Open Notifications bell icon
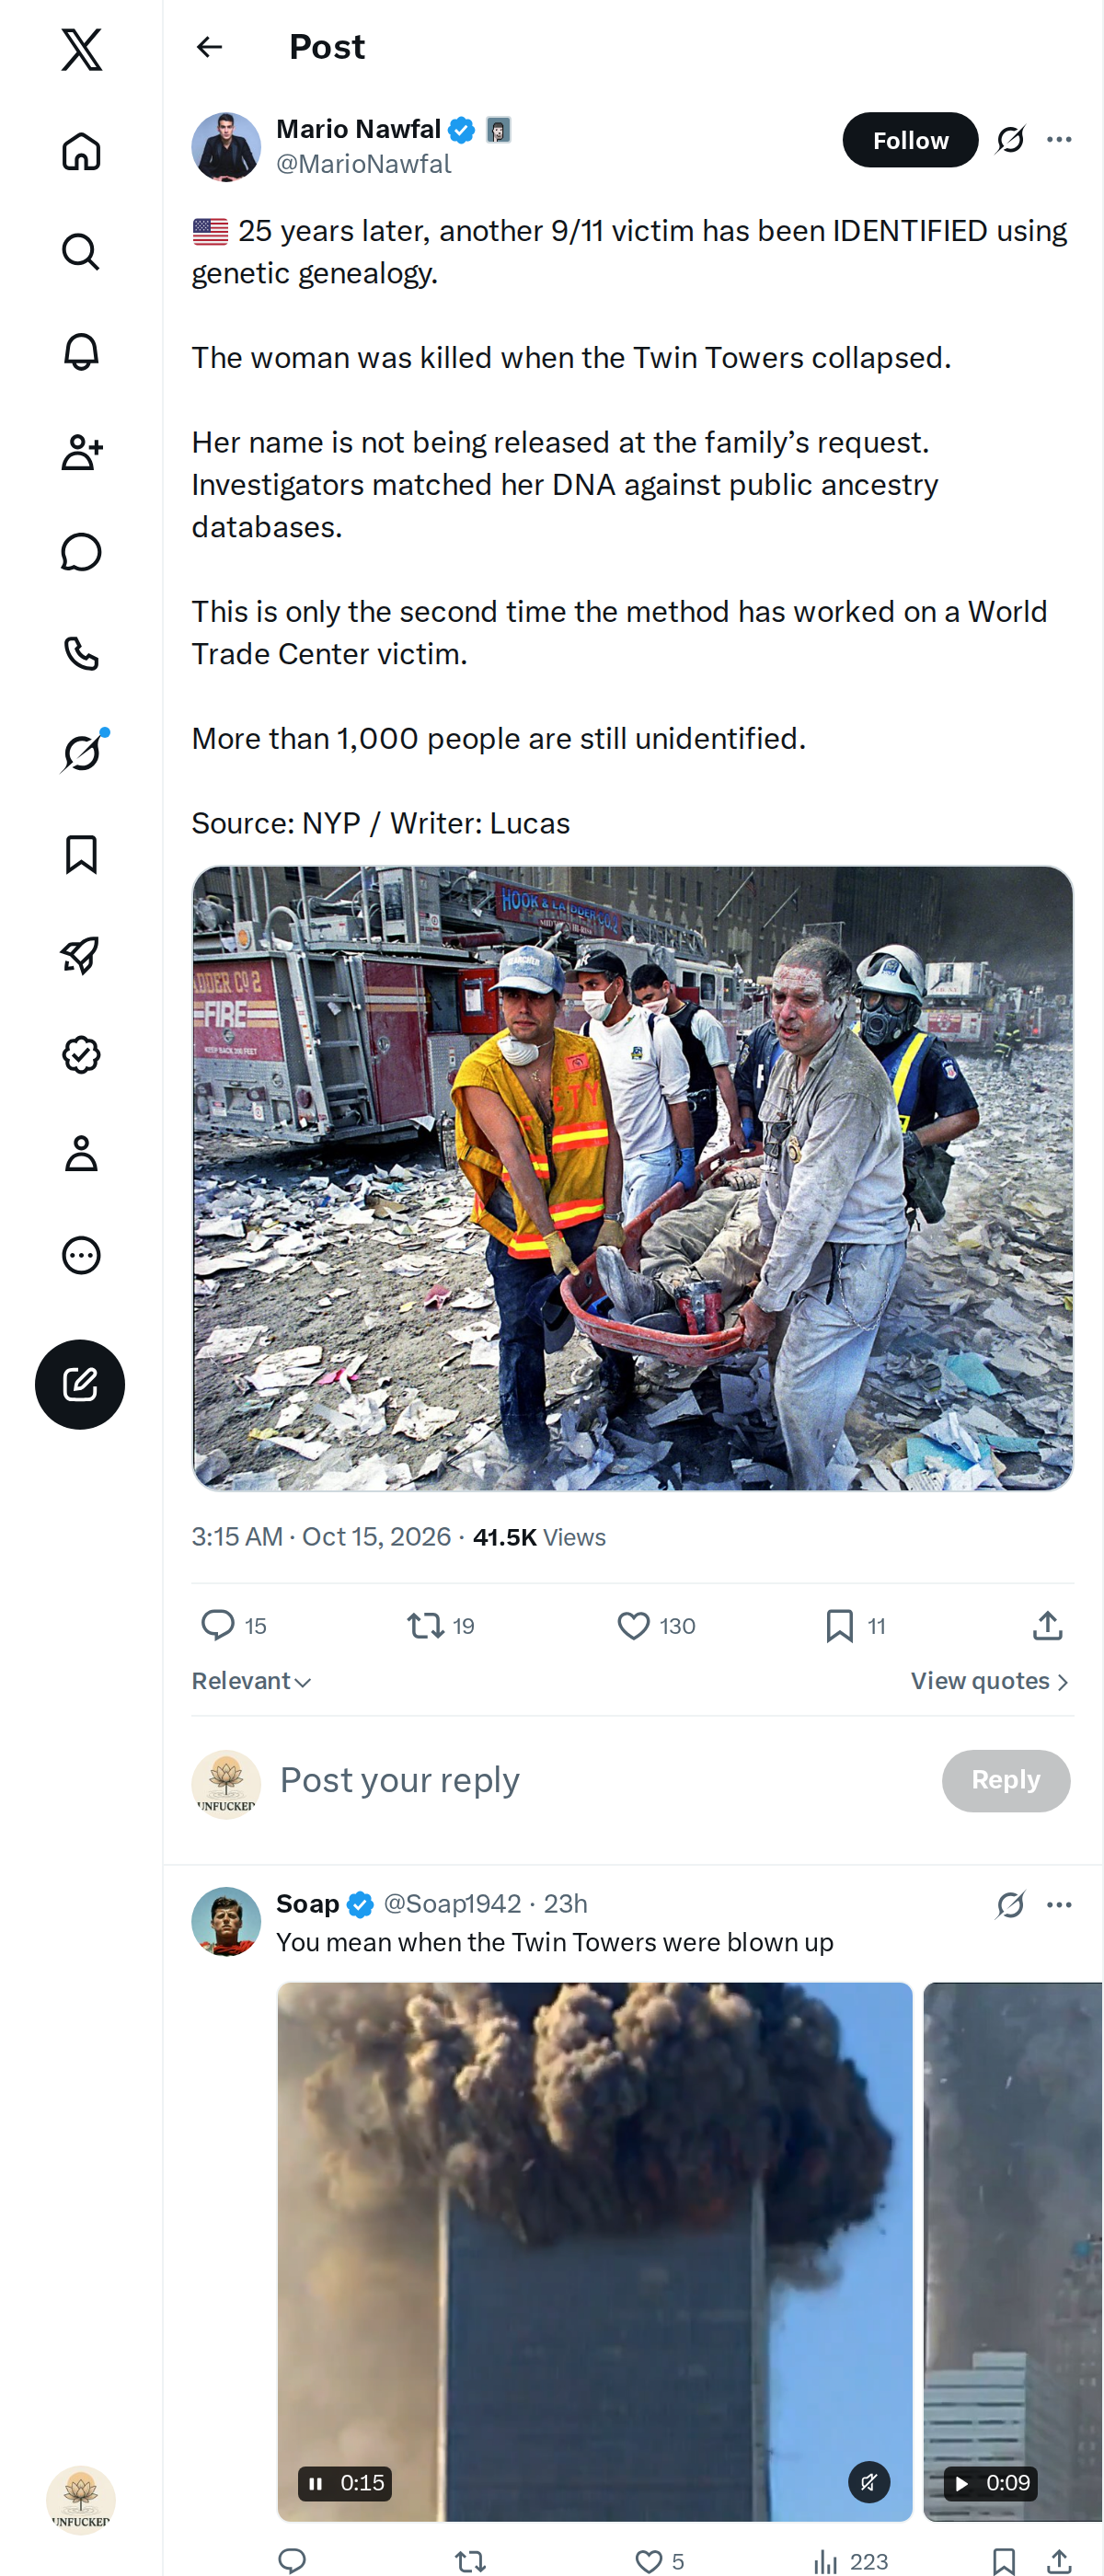The width and height of the screenshot is (1104, 2576). tap(81, 352)
